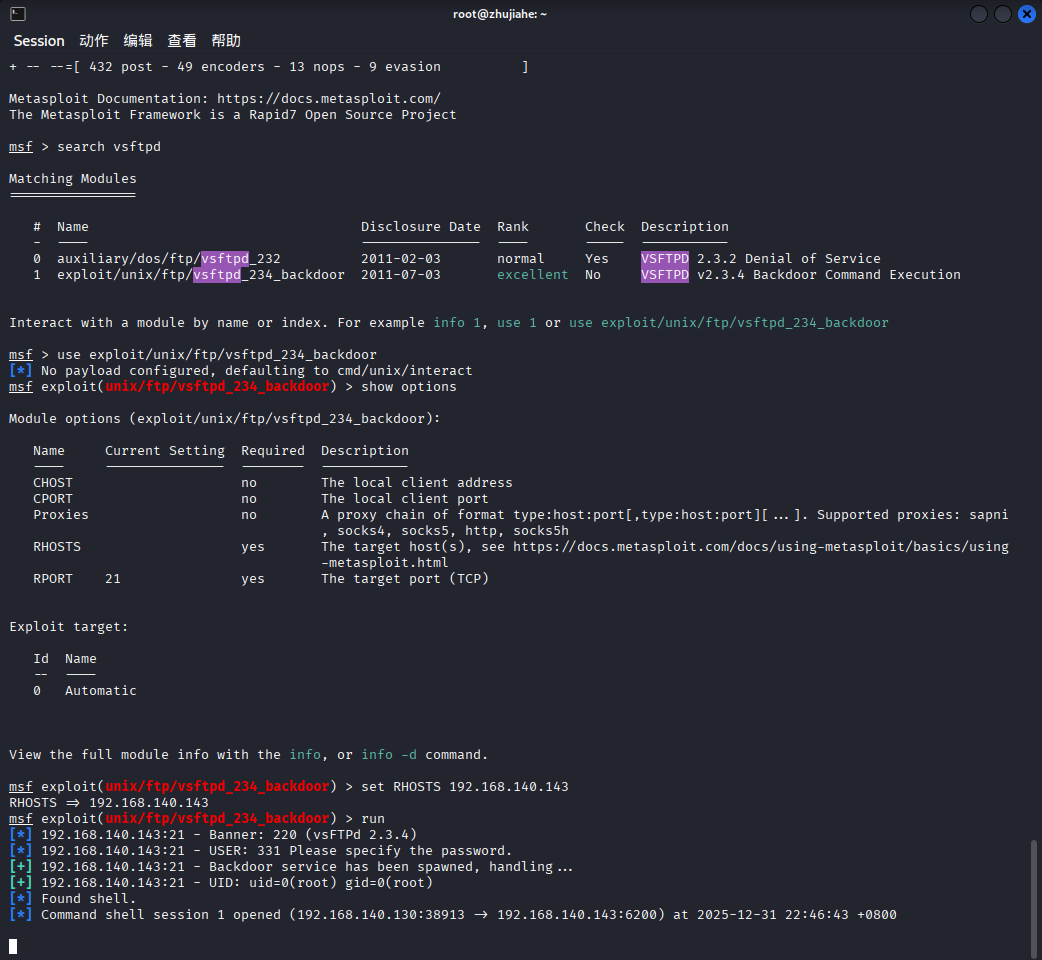The height and width of the screenshot is (960, 1042).
Task: Open the 动作 menu
Action: [x=94, y=41]
